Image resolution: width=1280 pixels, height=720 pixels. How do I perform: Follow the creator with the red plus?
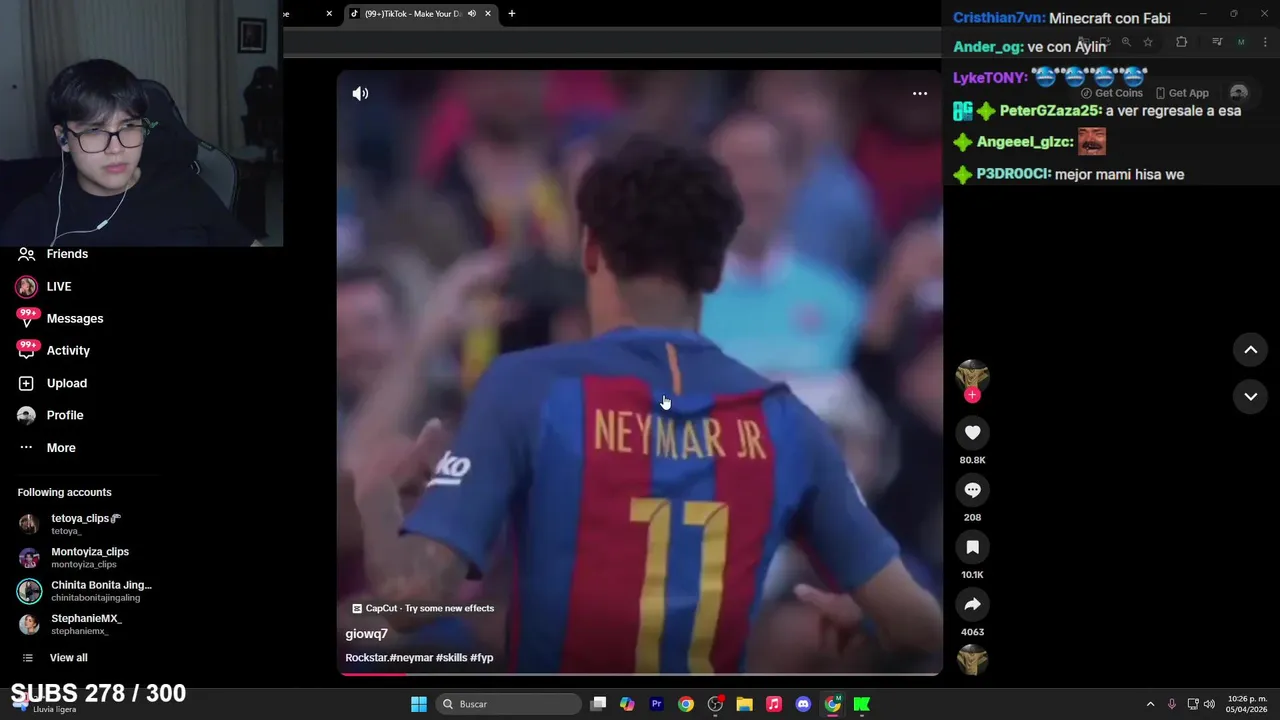(x=972, y=395)
